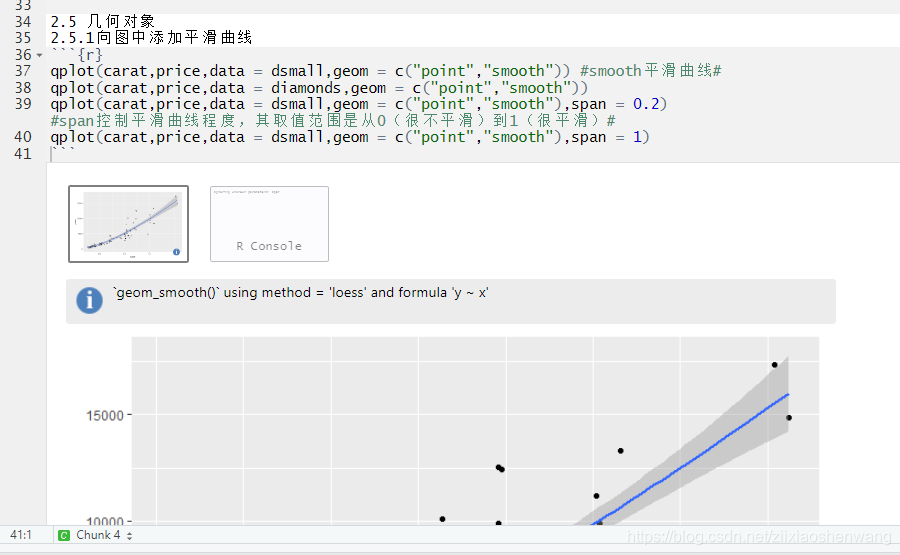Click the closing ``` on line 41
This screenshot has height=555, width=900.
(x=63, y=151)
